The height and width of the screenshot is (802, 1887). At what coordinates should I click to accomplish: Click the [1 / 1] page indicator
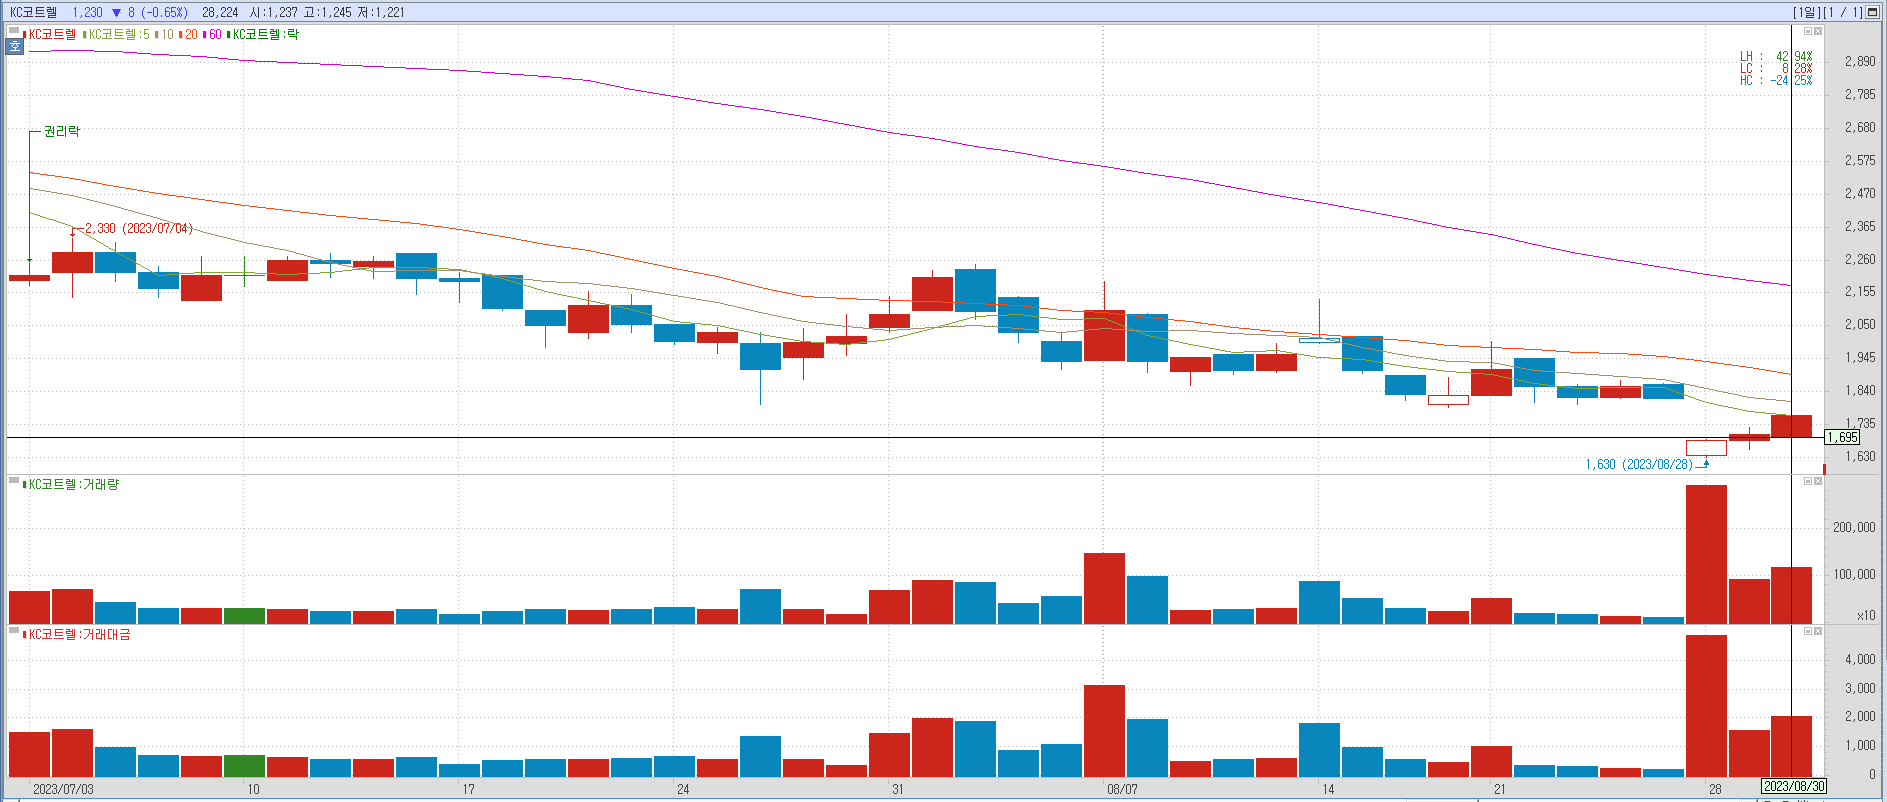[1843, 12]
